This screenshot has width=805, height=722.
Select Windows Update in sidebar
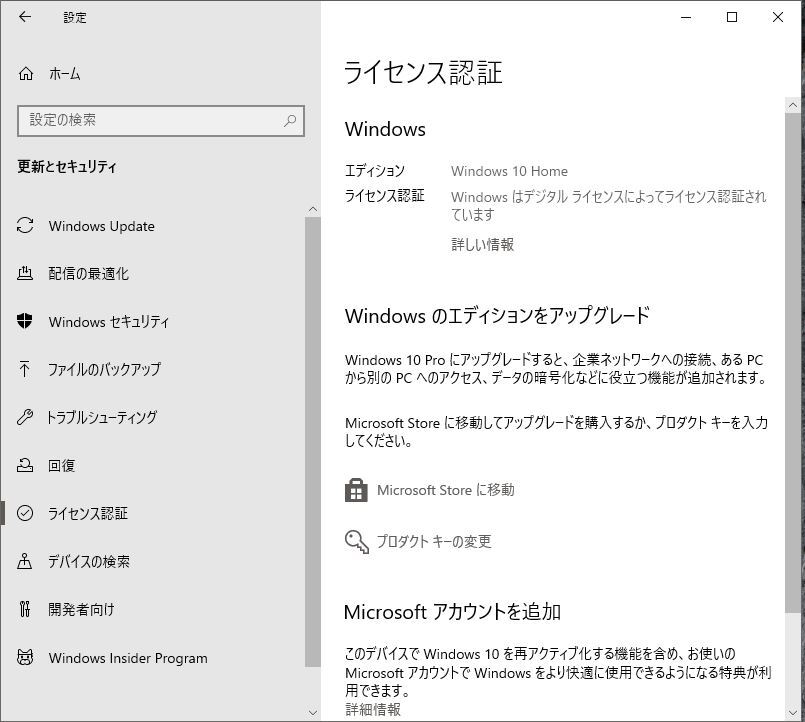coord(102,226)
